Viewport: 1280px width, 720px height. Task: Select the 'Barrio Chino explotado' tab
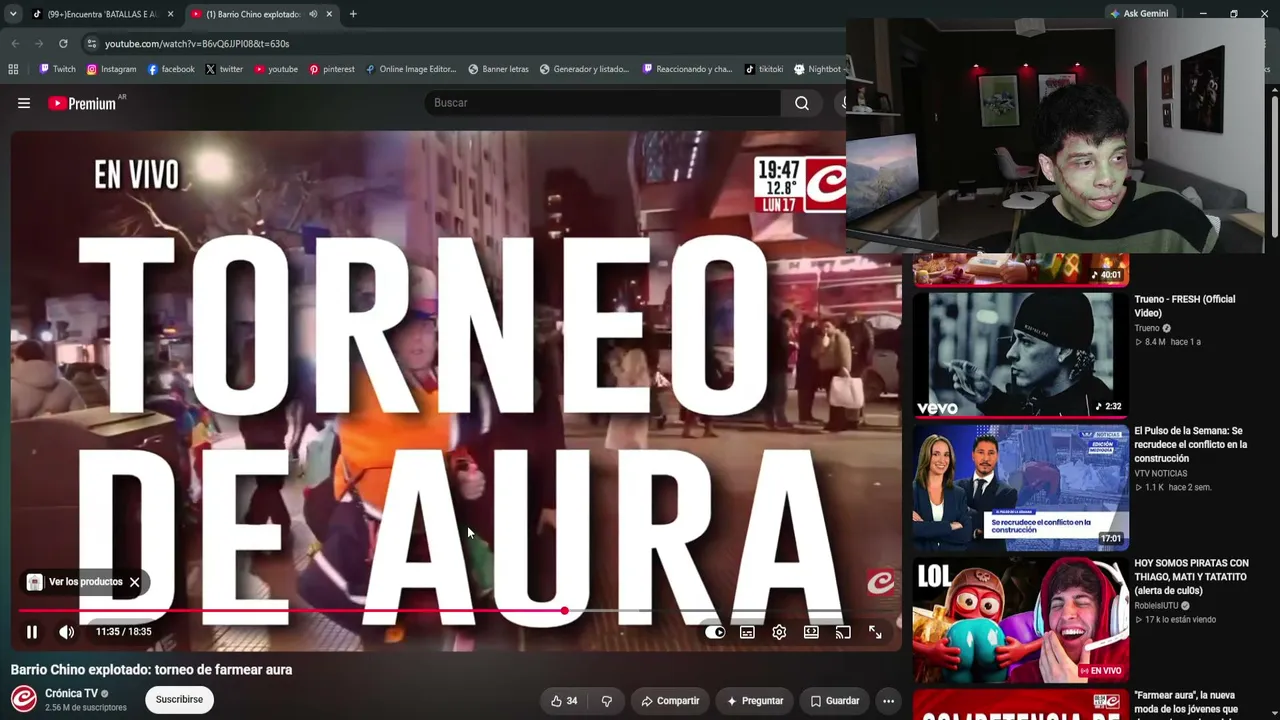254,14
